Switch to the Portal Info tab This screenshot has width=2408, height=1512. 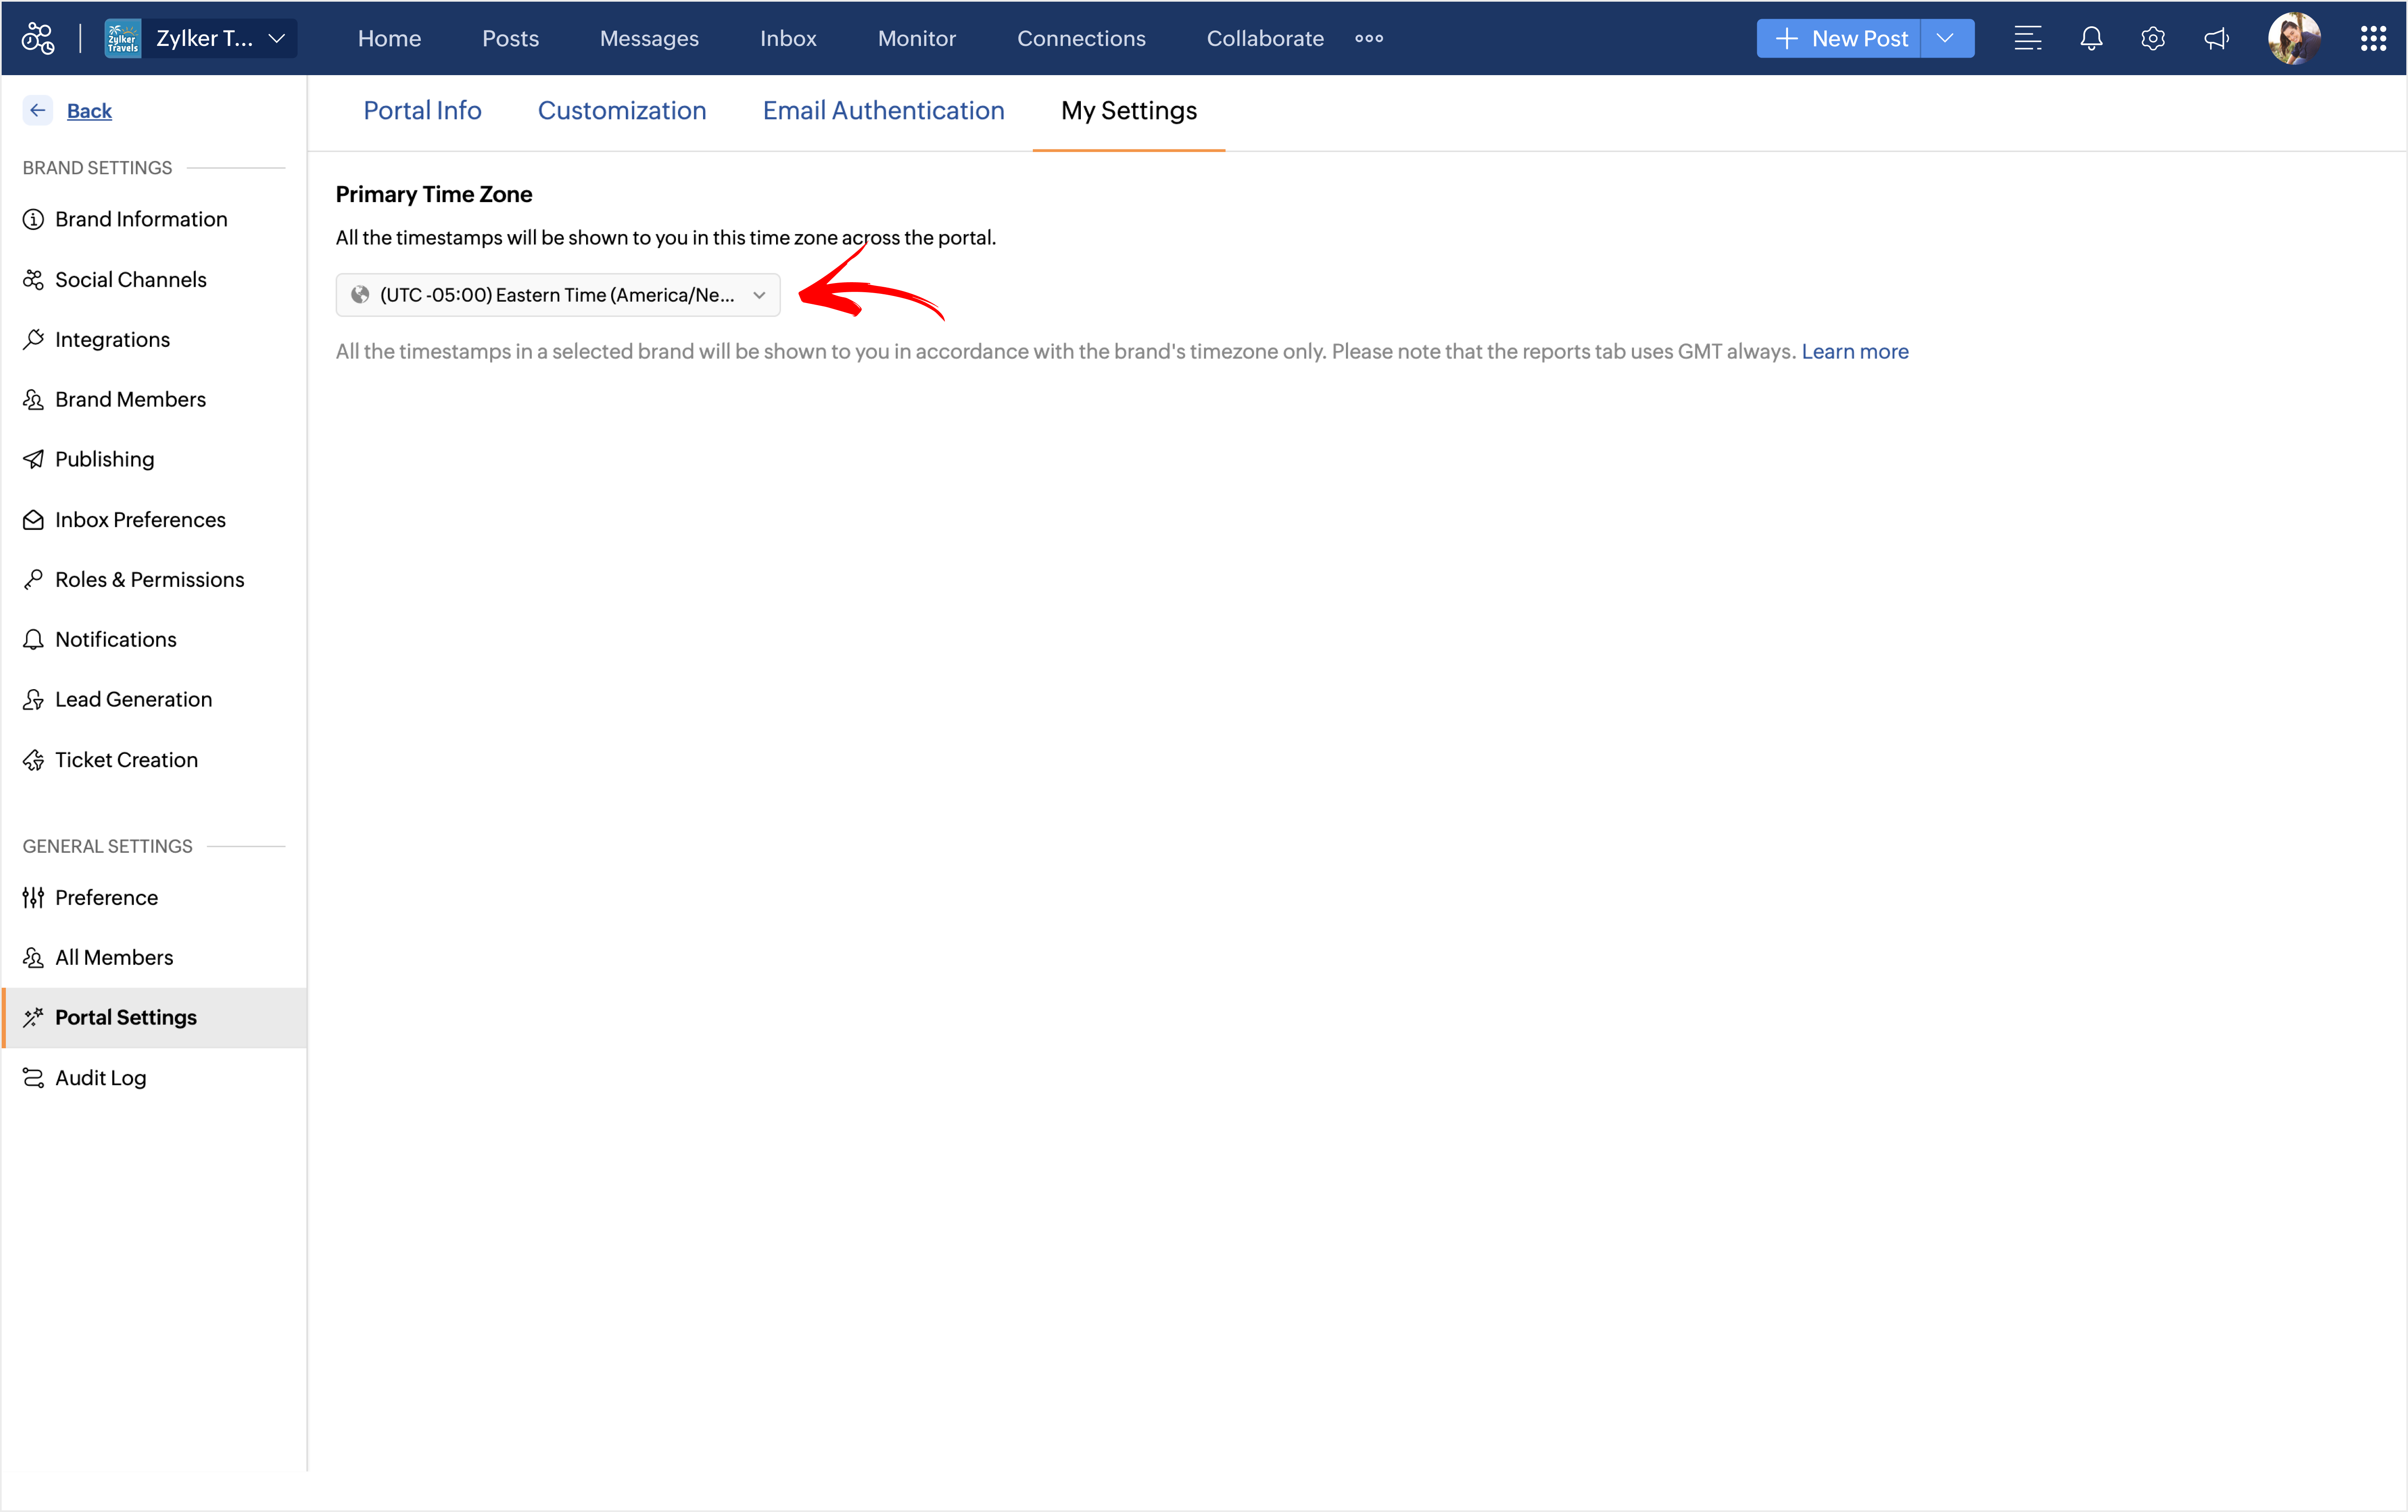click(422, 110)
